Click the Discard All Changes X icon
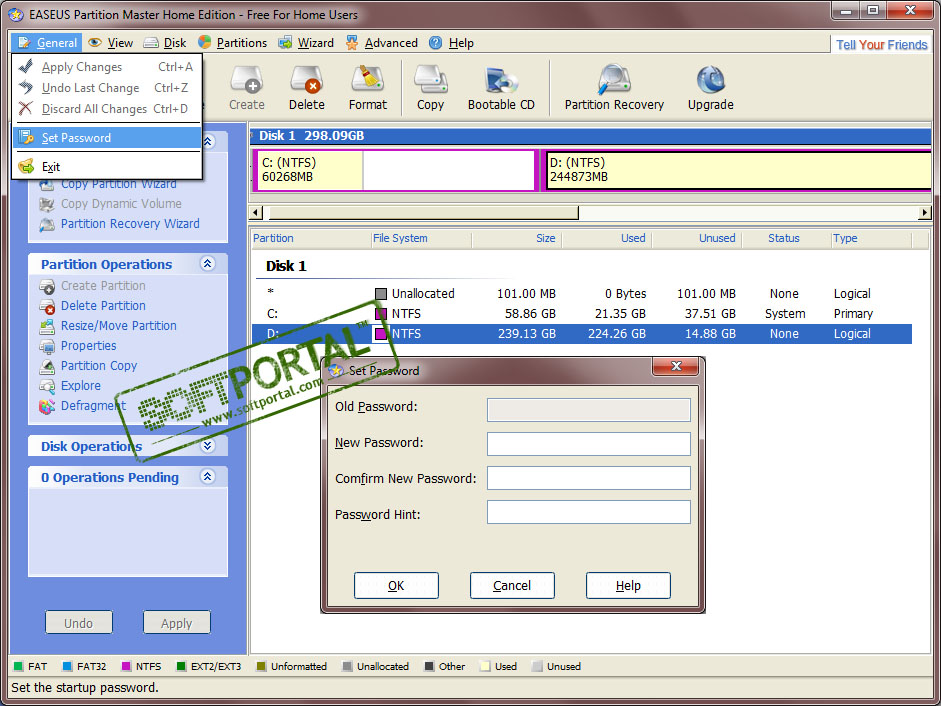 point(26,109)
